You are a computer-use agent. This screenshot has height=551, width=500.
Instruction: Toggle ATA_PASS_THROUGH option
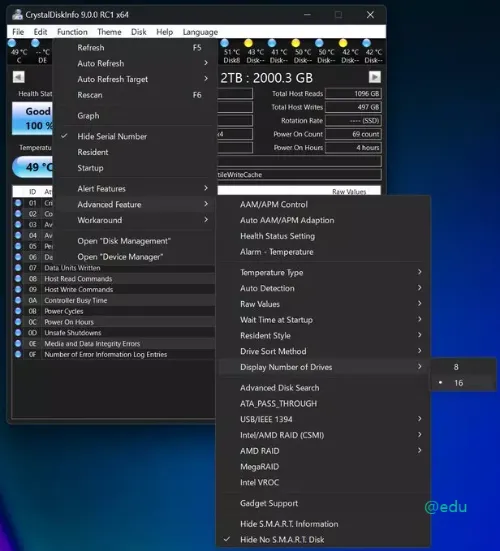tap(323, 403)
